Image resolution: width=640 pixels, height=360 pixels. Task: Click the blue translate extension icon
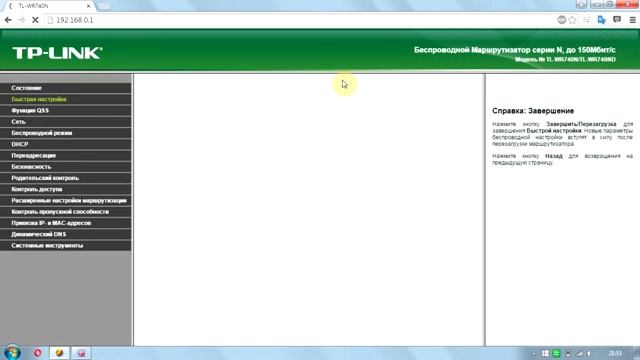(601, 20)
